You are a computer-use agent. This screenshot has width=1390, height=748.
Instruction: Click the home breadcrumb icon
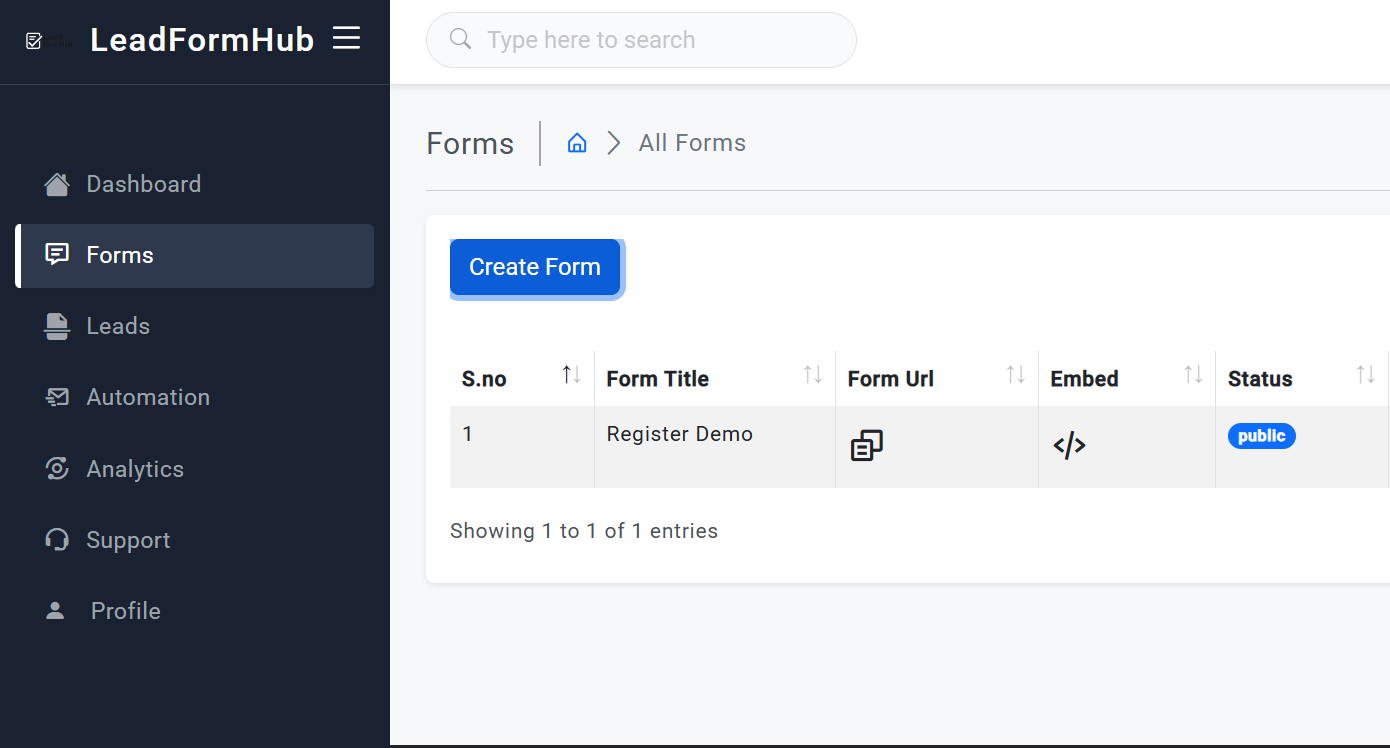[577, 143]
